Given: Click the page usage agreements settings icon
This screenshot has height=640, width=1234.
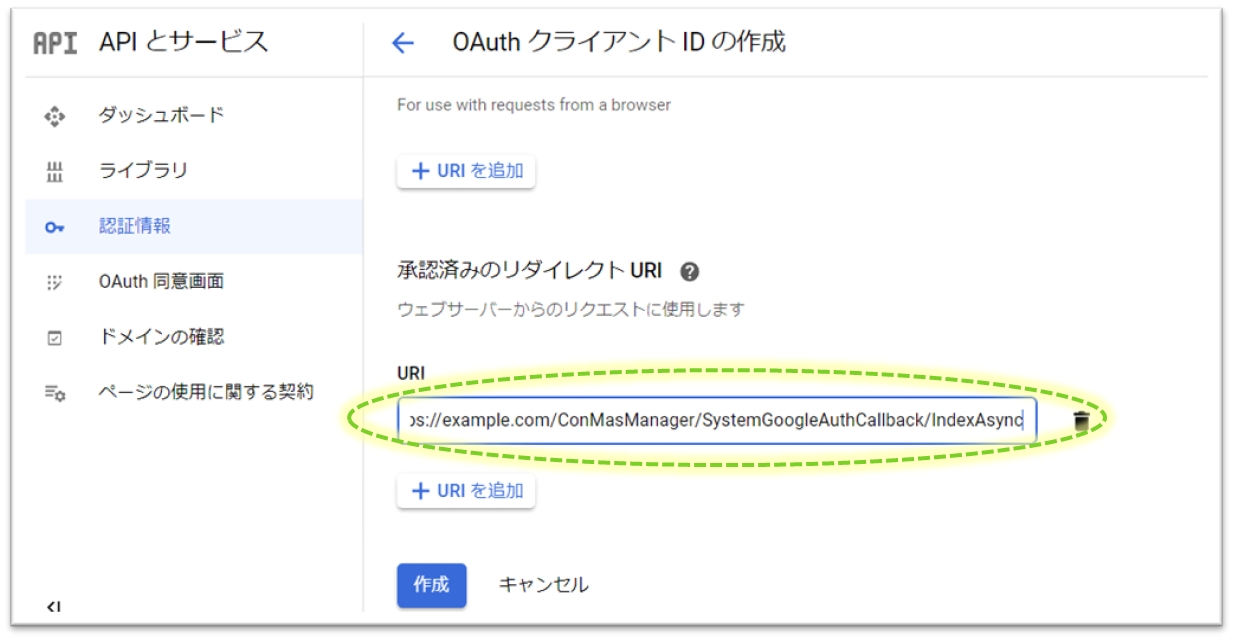Looking at the screenshot, I should 55,393.
